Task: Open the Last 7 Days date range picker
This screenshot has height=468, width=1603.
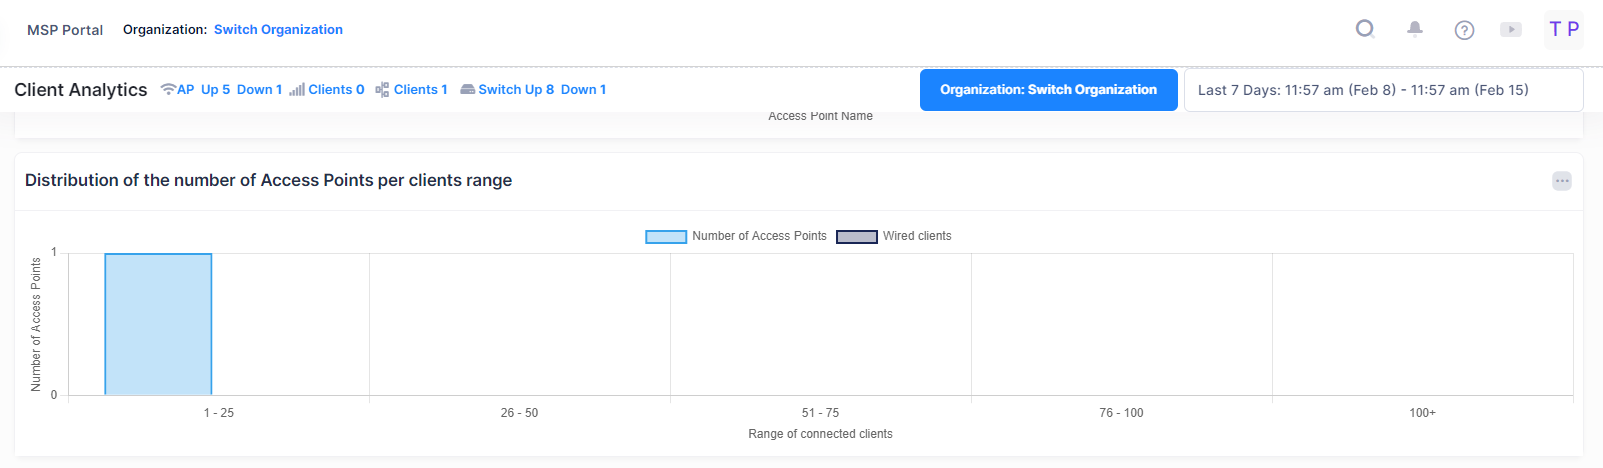Action: 1383,90
